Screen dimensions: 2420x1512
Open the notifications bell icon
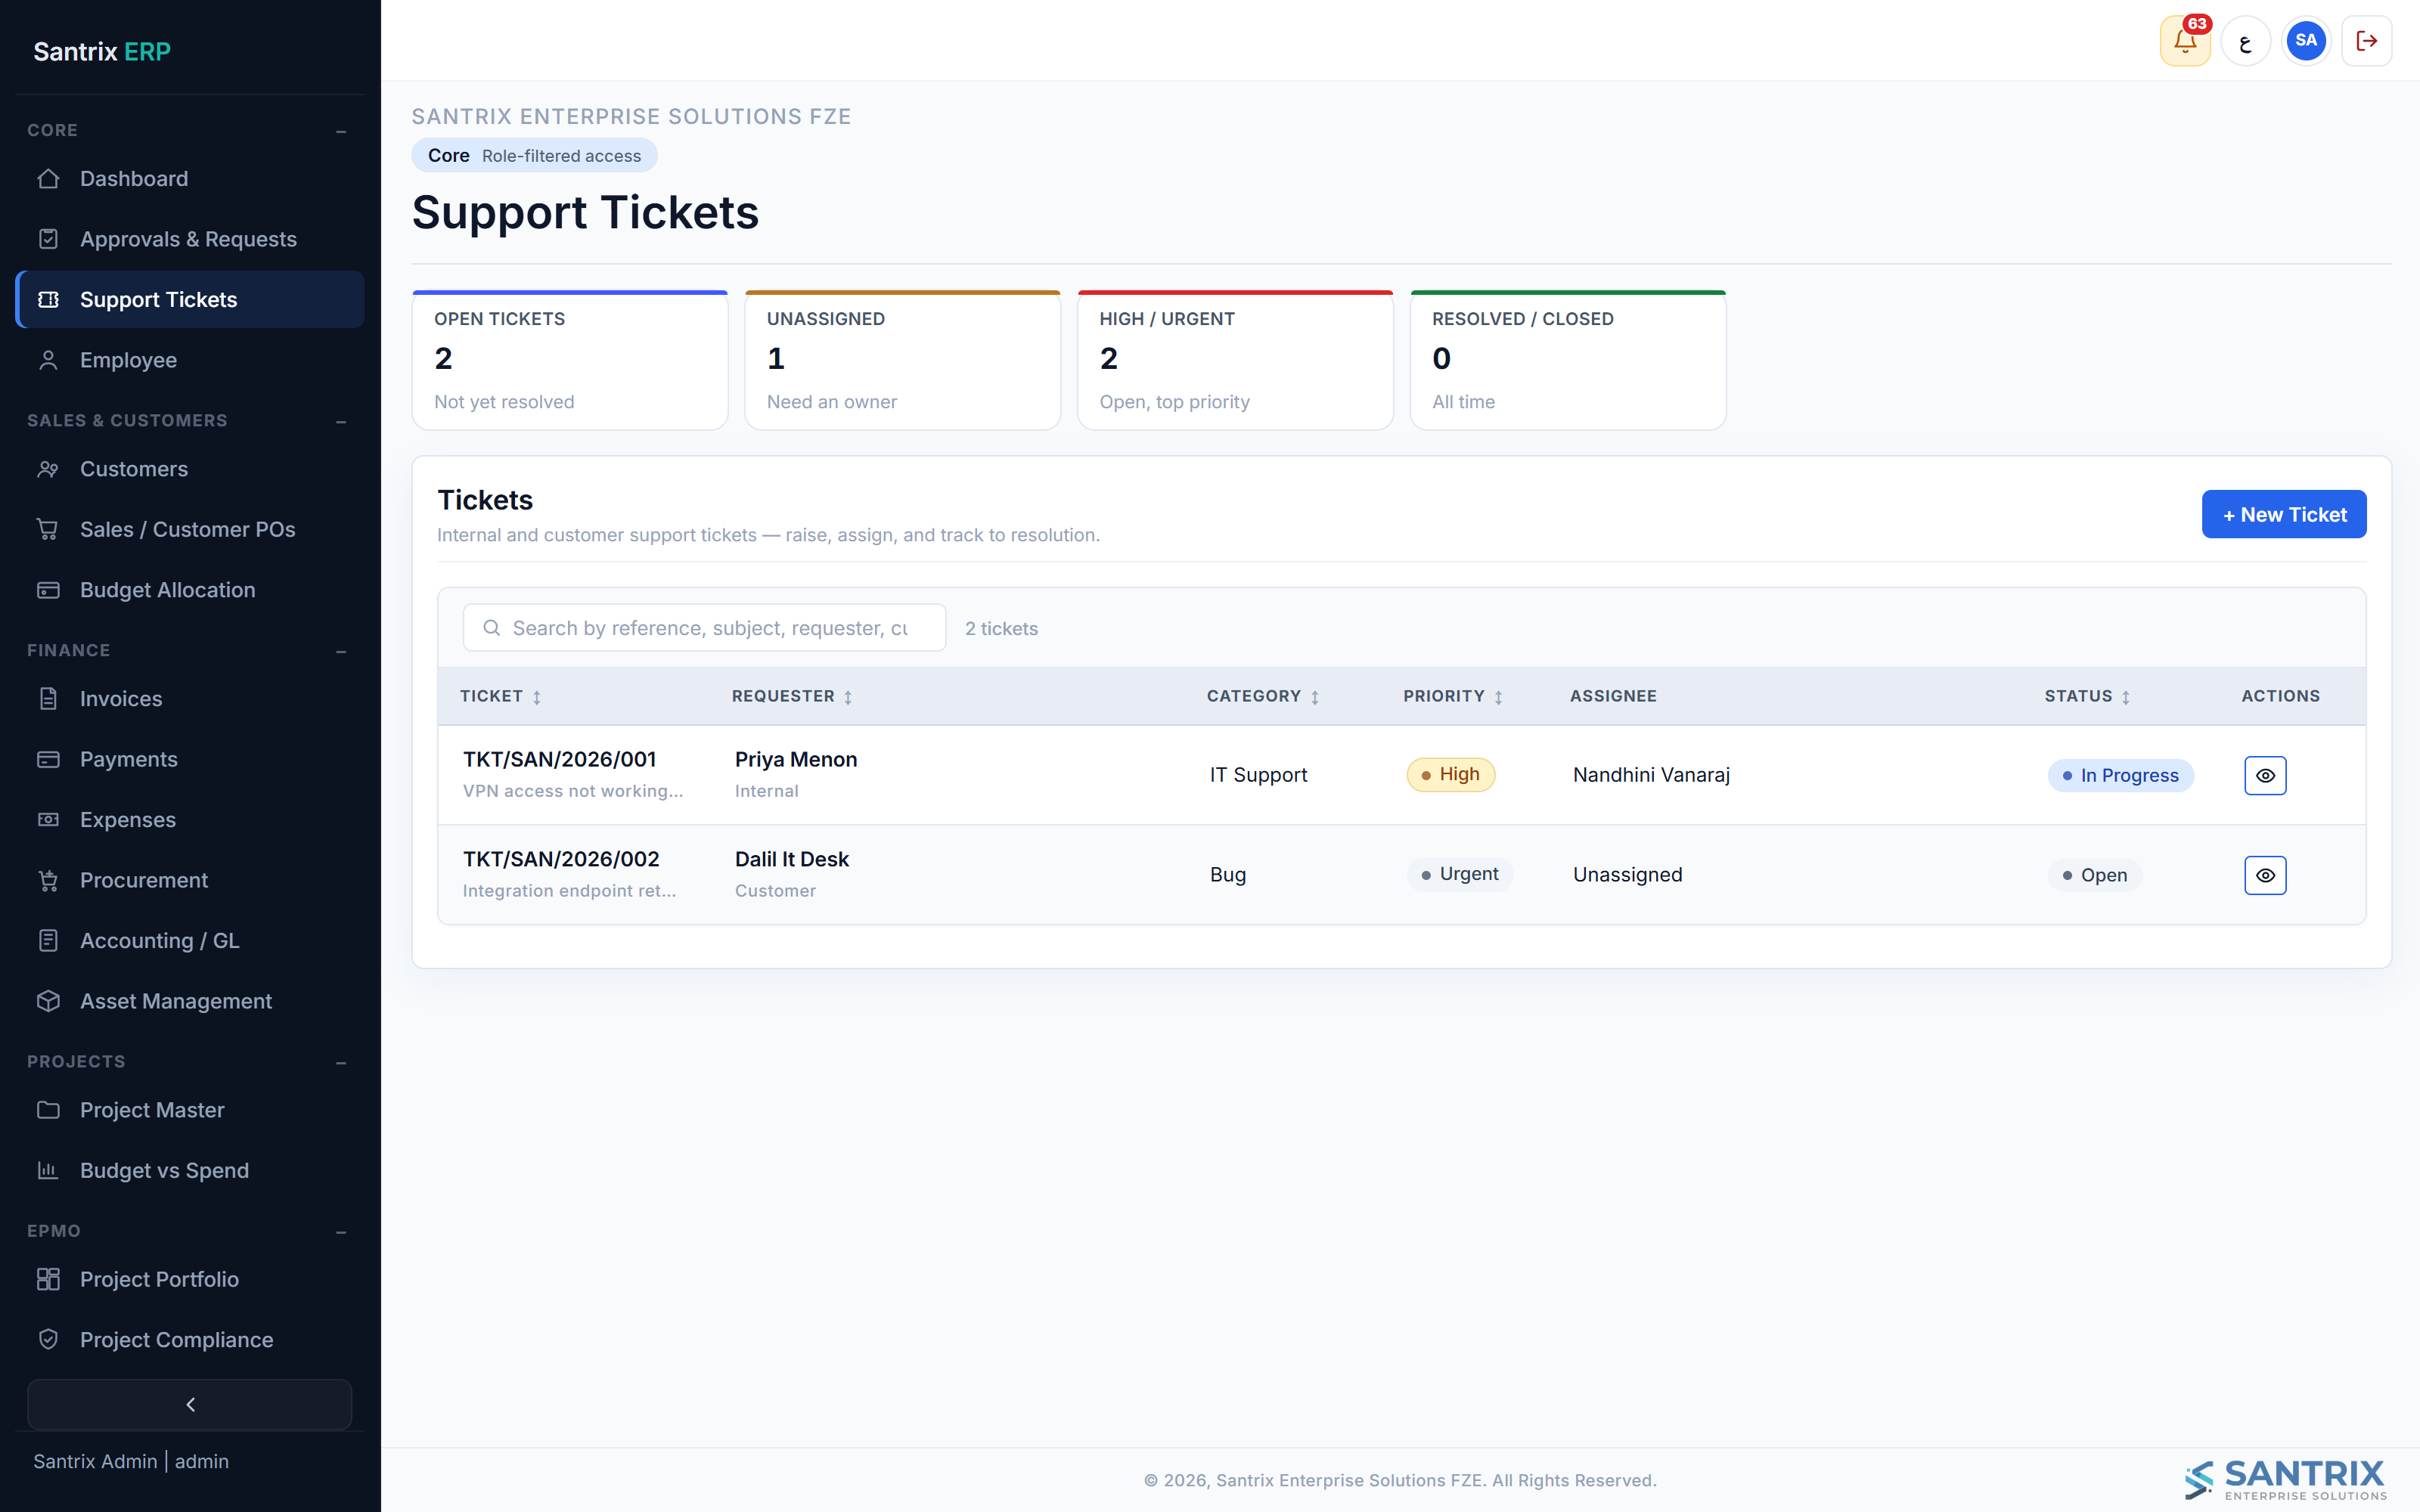click(x=2185, y=41)
